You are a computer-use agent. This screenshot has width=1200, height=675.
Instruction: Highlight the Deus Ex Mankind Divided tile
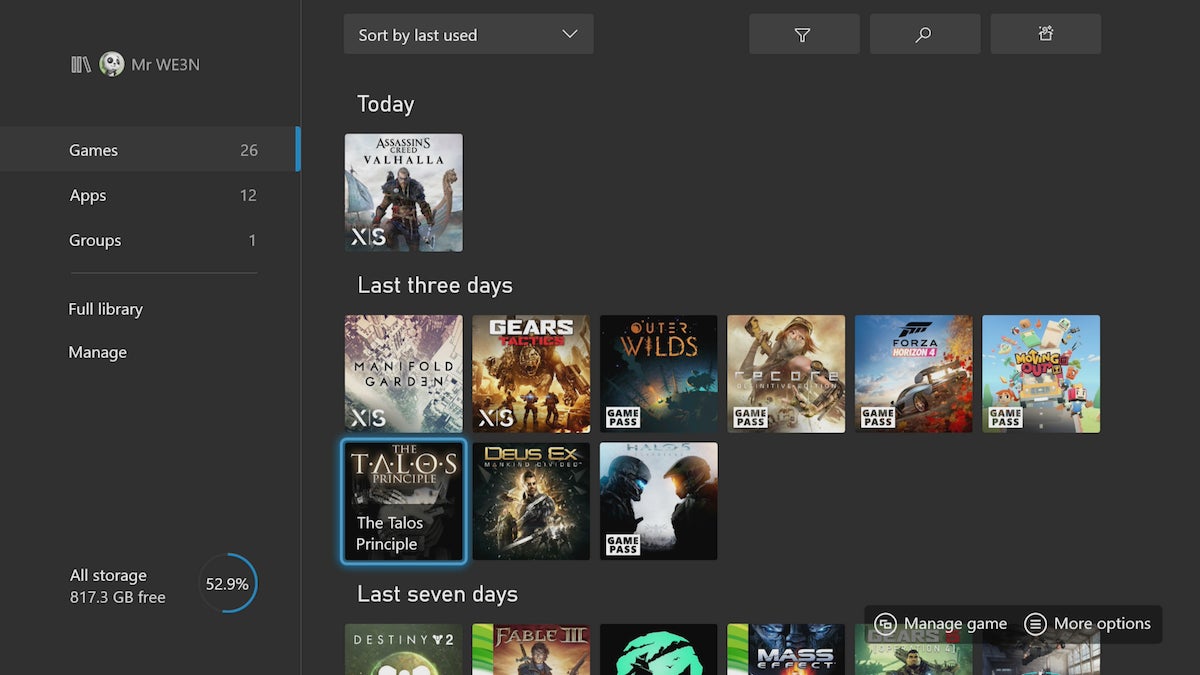tap(531, 500)
